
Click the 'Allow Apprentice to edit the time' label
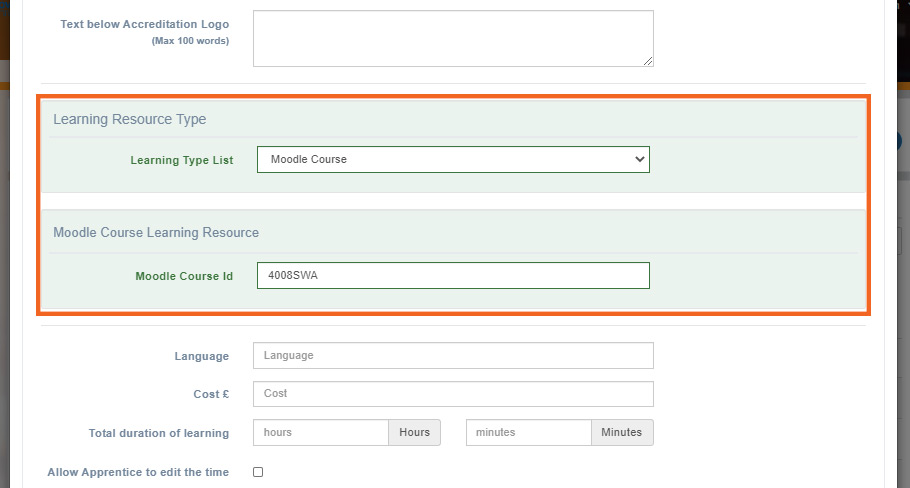click(x=138, y=472)
